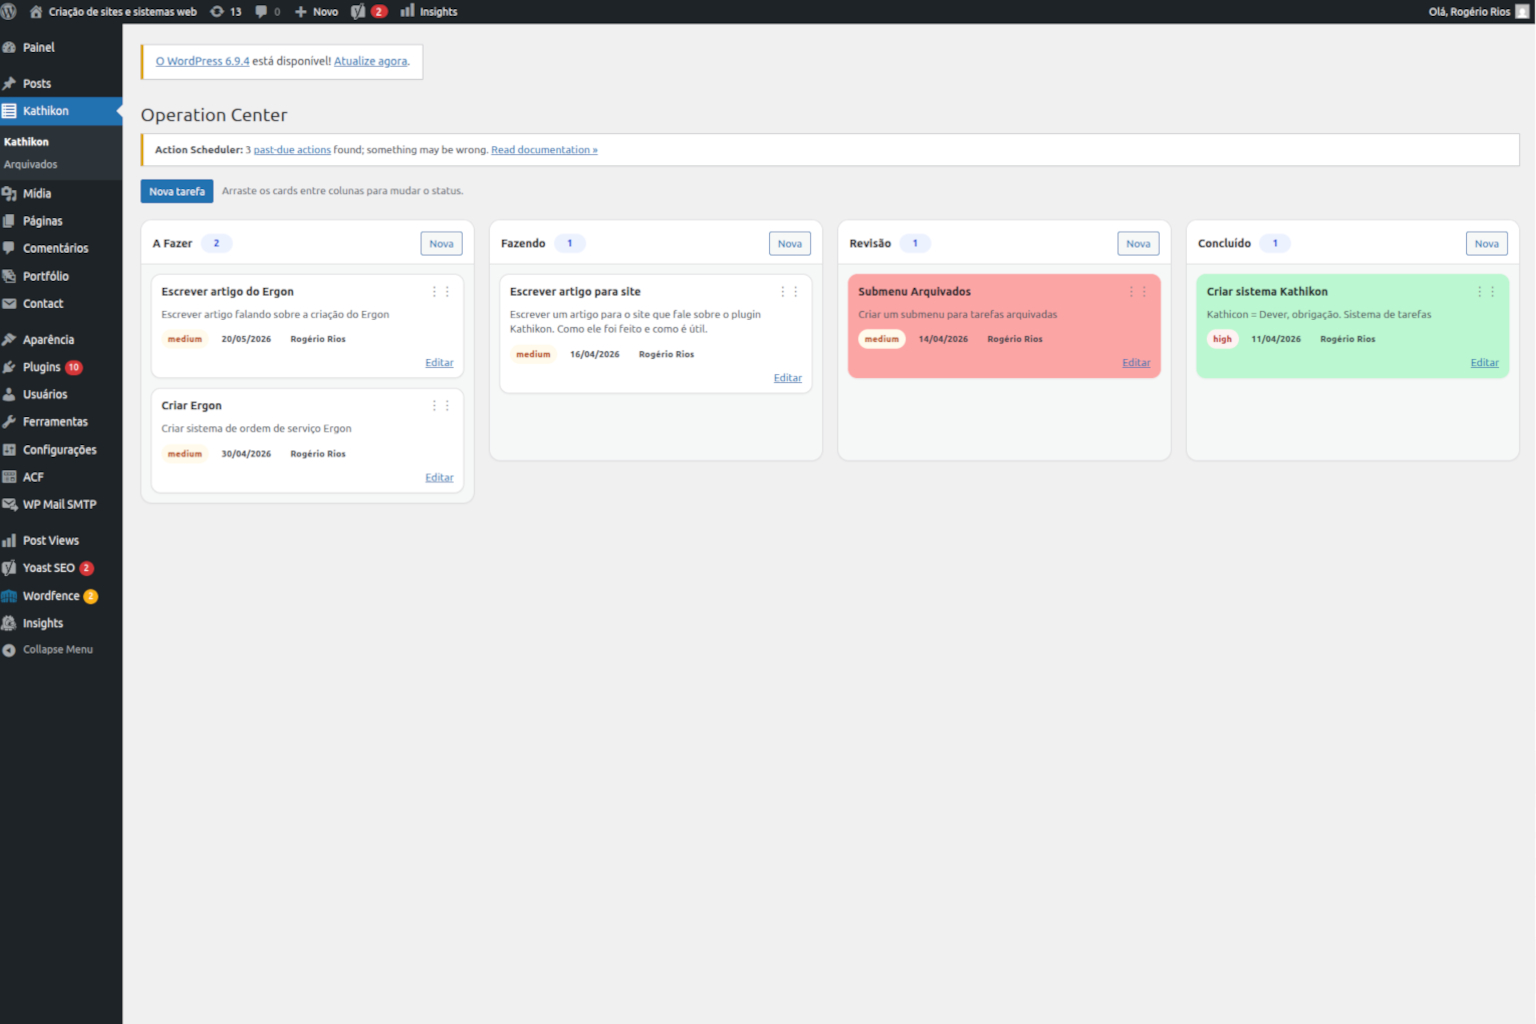Edit the Escrever artigo do Ergon card

(x=439, y=363)
